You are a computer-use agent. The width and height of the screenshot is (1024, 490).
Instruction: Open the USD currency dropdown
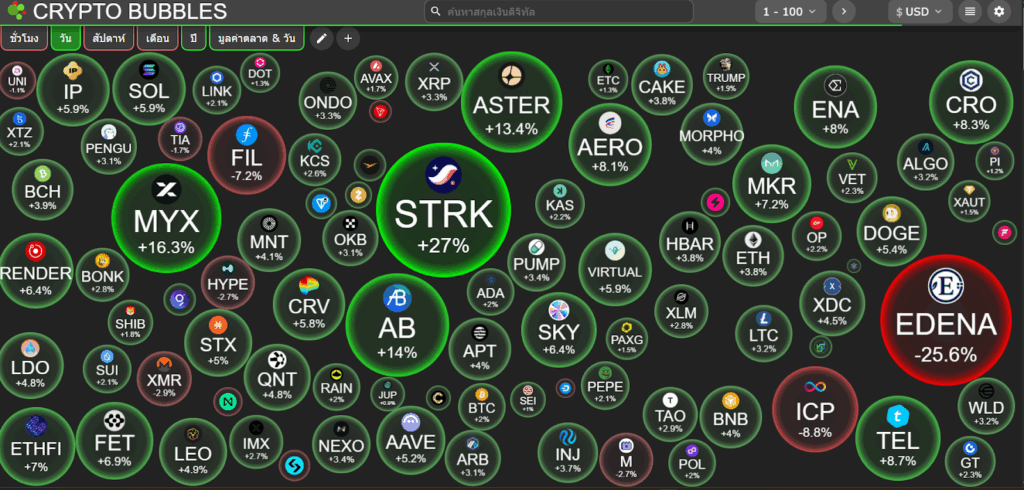pyautogui.click(x=919, y=12)
